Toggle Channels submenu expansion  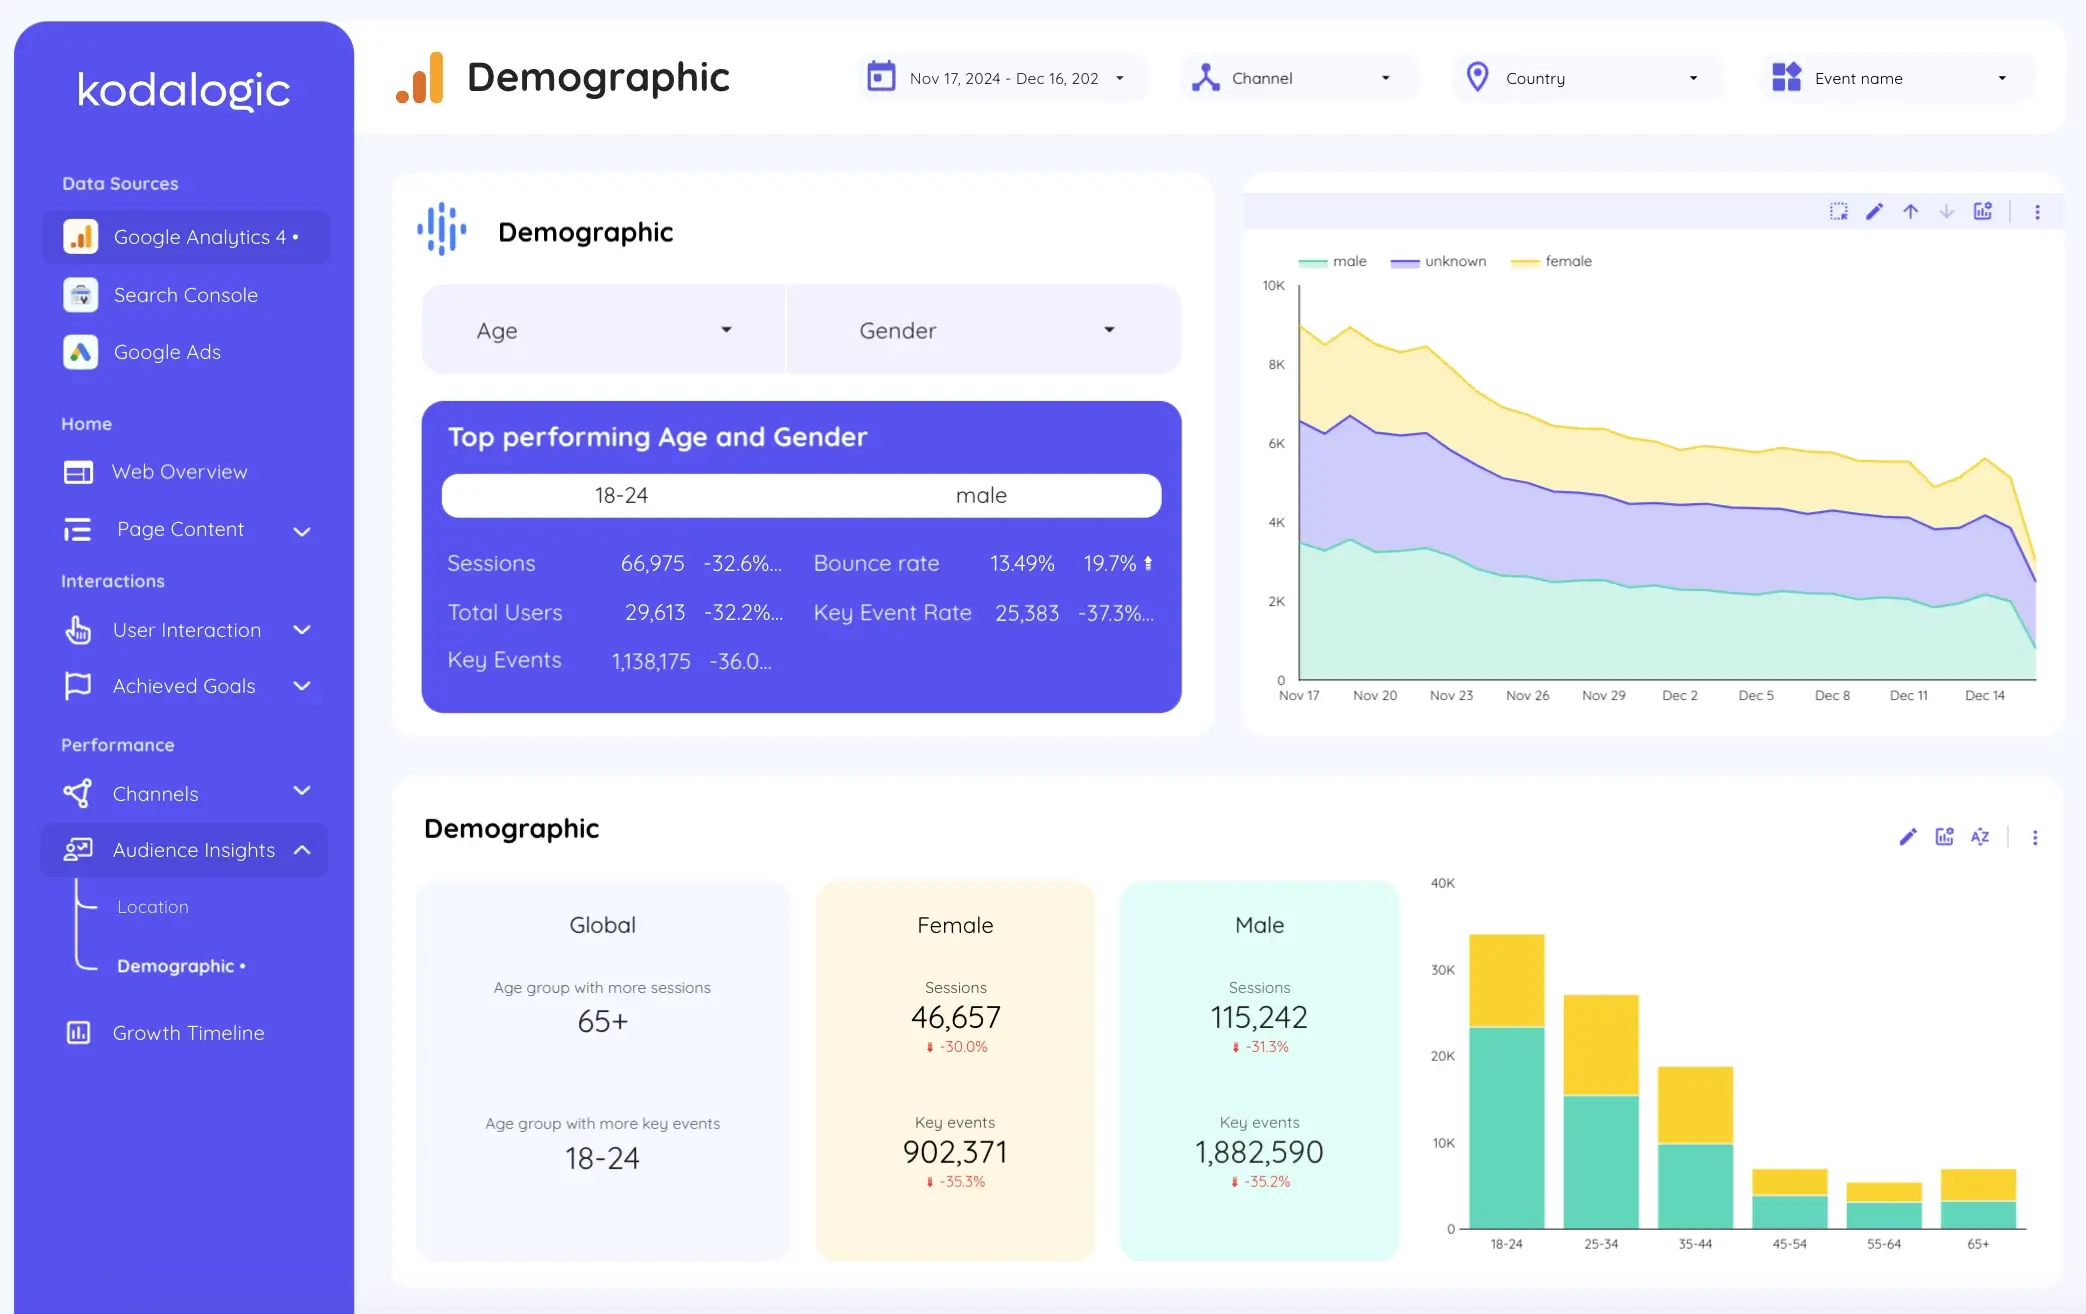point(303,793)
